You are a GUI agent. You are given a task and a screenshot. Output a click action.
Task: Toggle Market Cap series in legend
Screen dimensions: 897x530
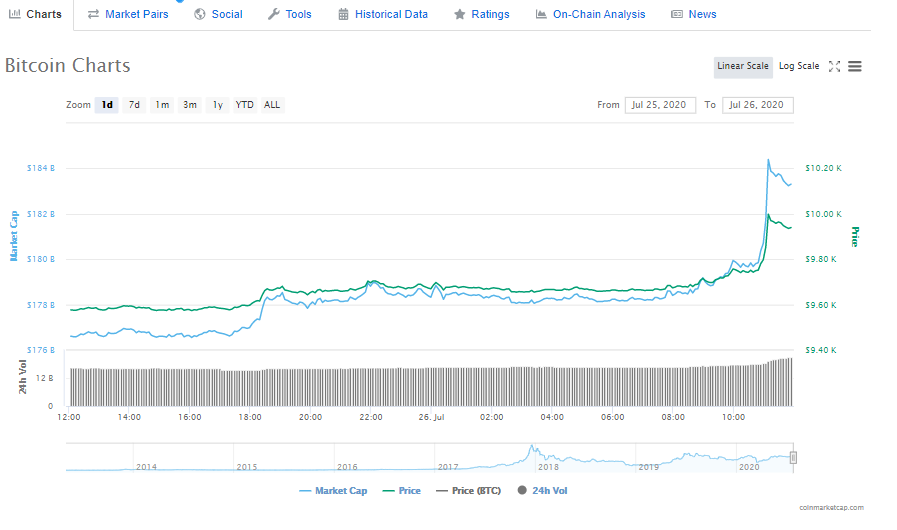[x=333, y=491]
